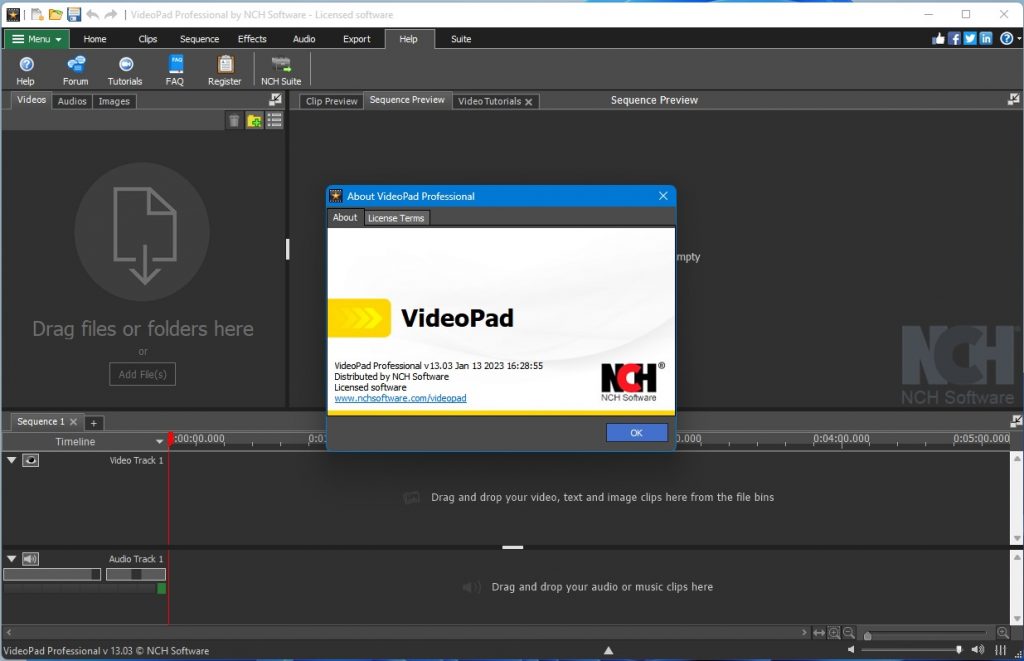Save the project with the floppy disk icon

74,14
